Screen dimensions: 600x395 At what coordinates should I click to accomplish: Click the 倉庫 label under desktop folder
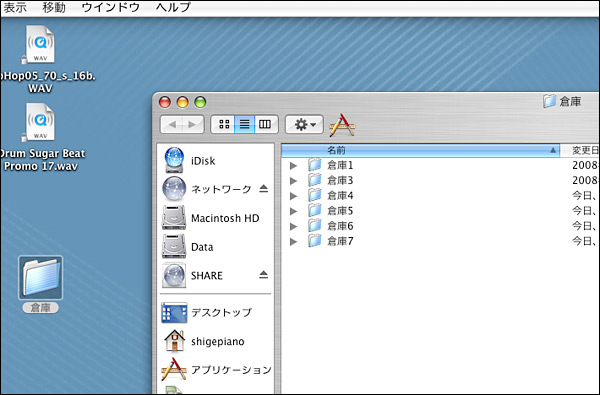[x=41, y=308]
